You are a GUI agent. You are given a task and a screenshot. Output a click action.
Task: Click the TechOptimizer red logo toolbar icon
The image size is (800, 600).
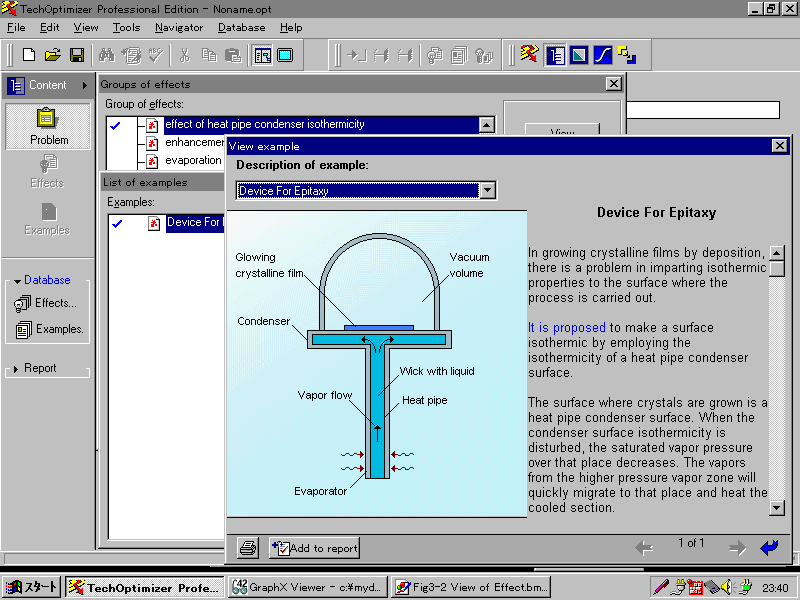[x=530, y=54]
